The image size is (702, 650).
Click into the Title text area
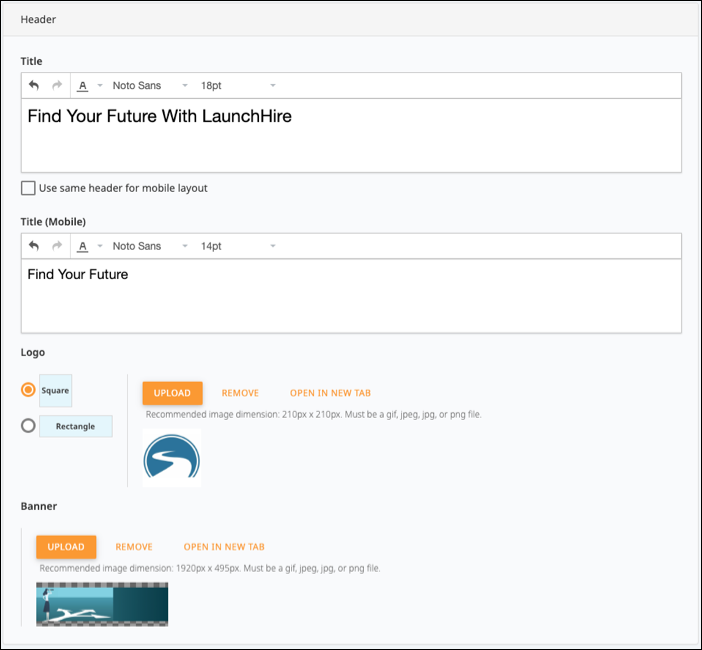351,135
